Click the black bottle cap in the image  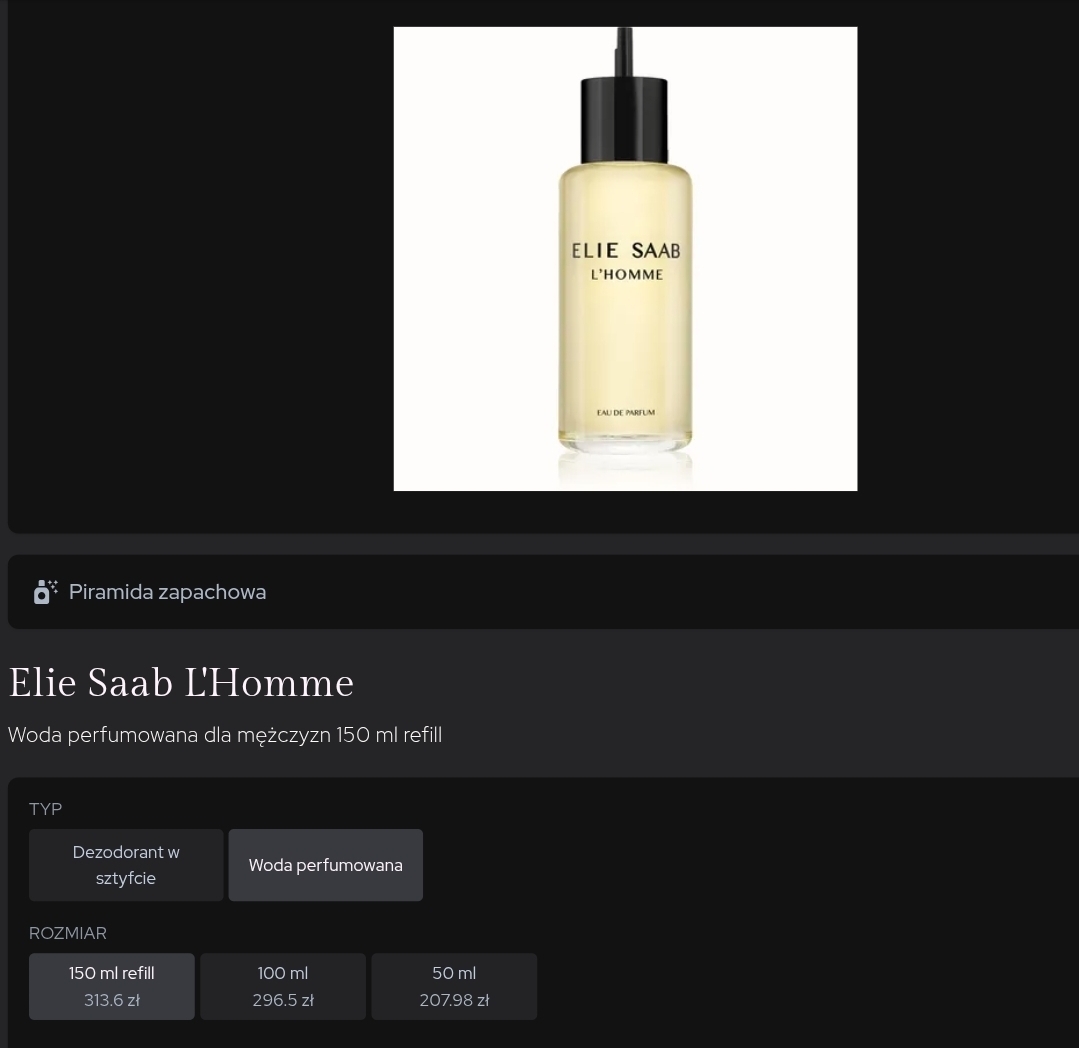click(x=624, y=120)
